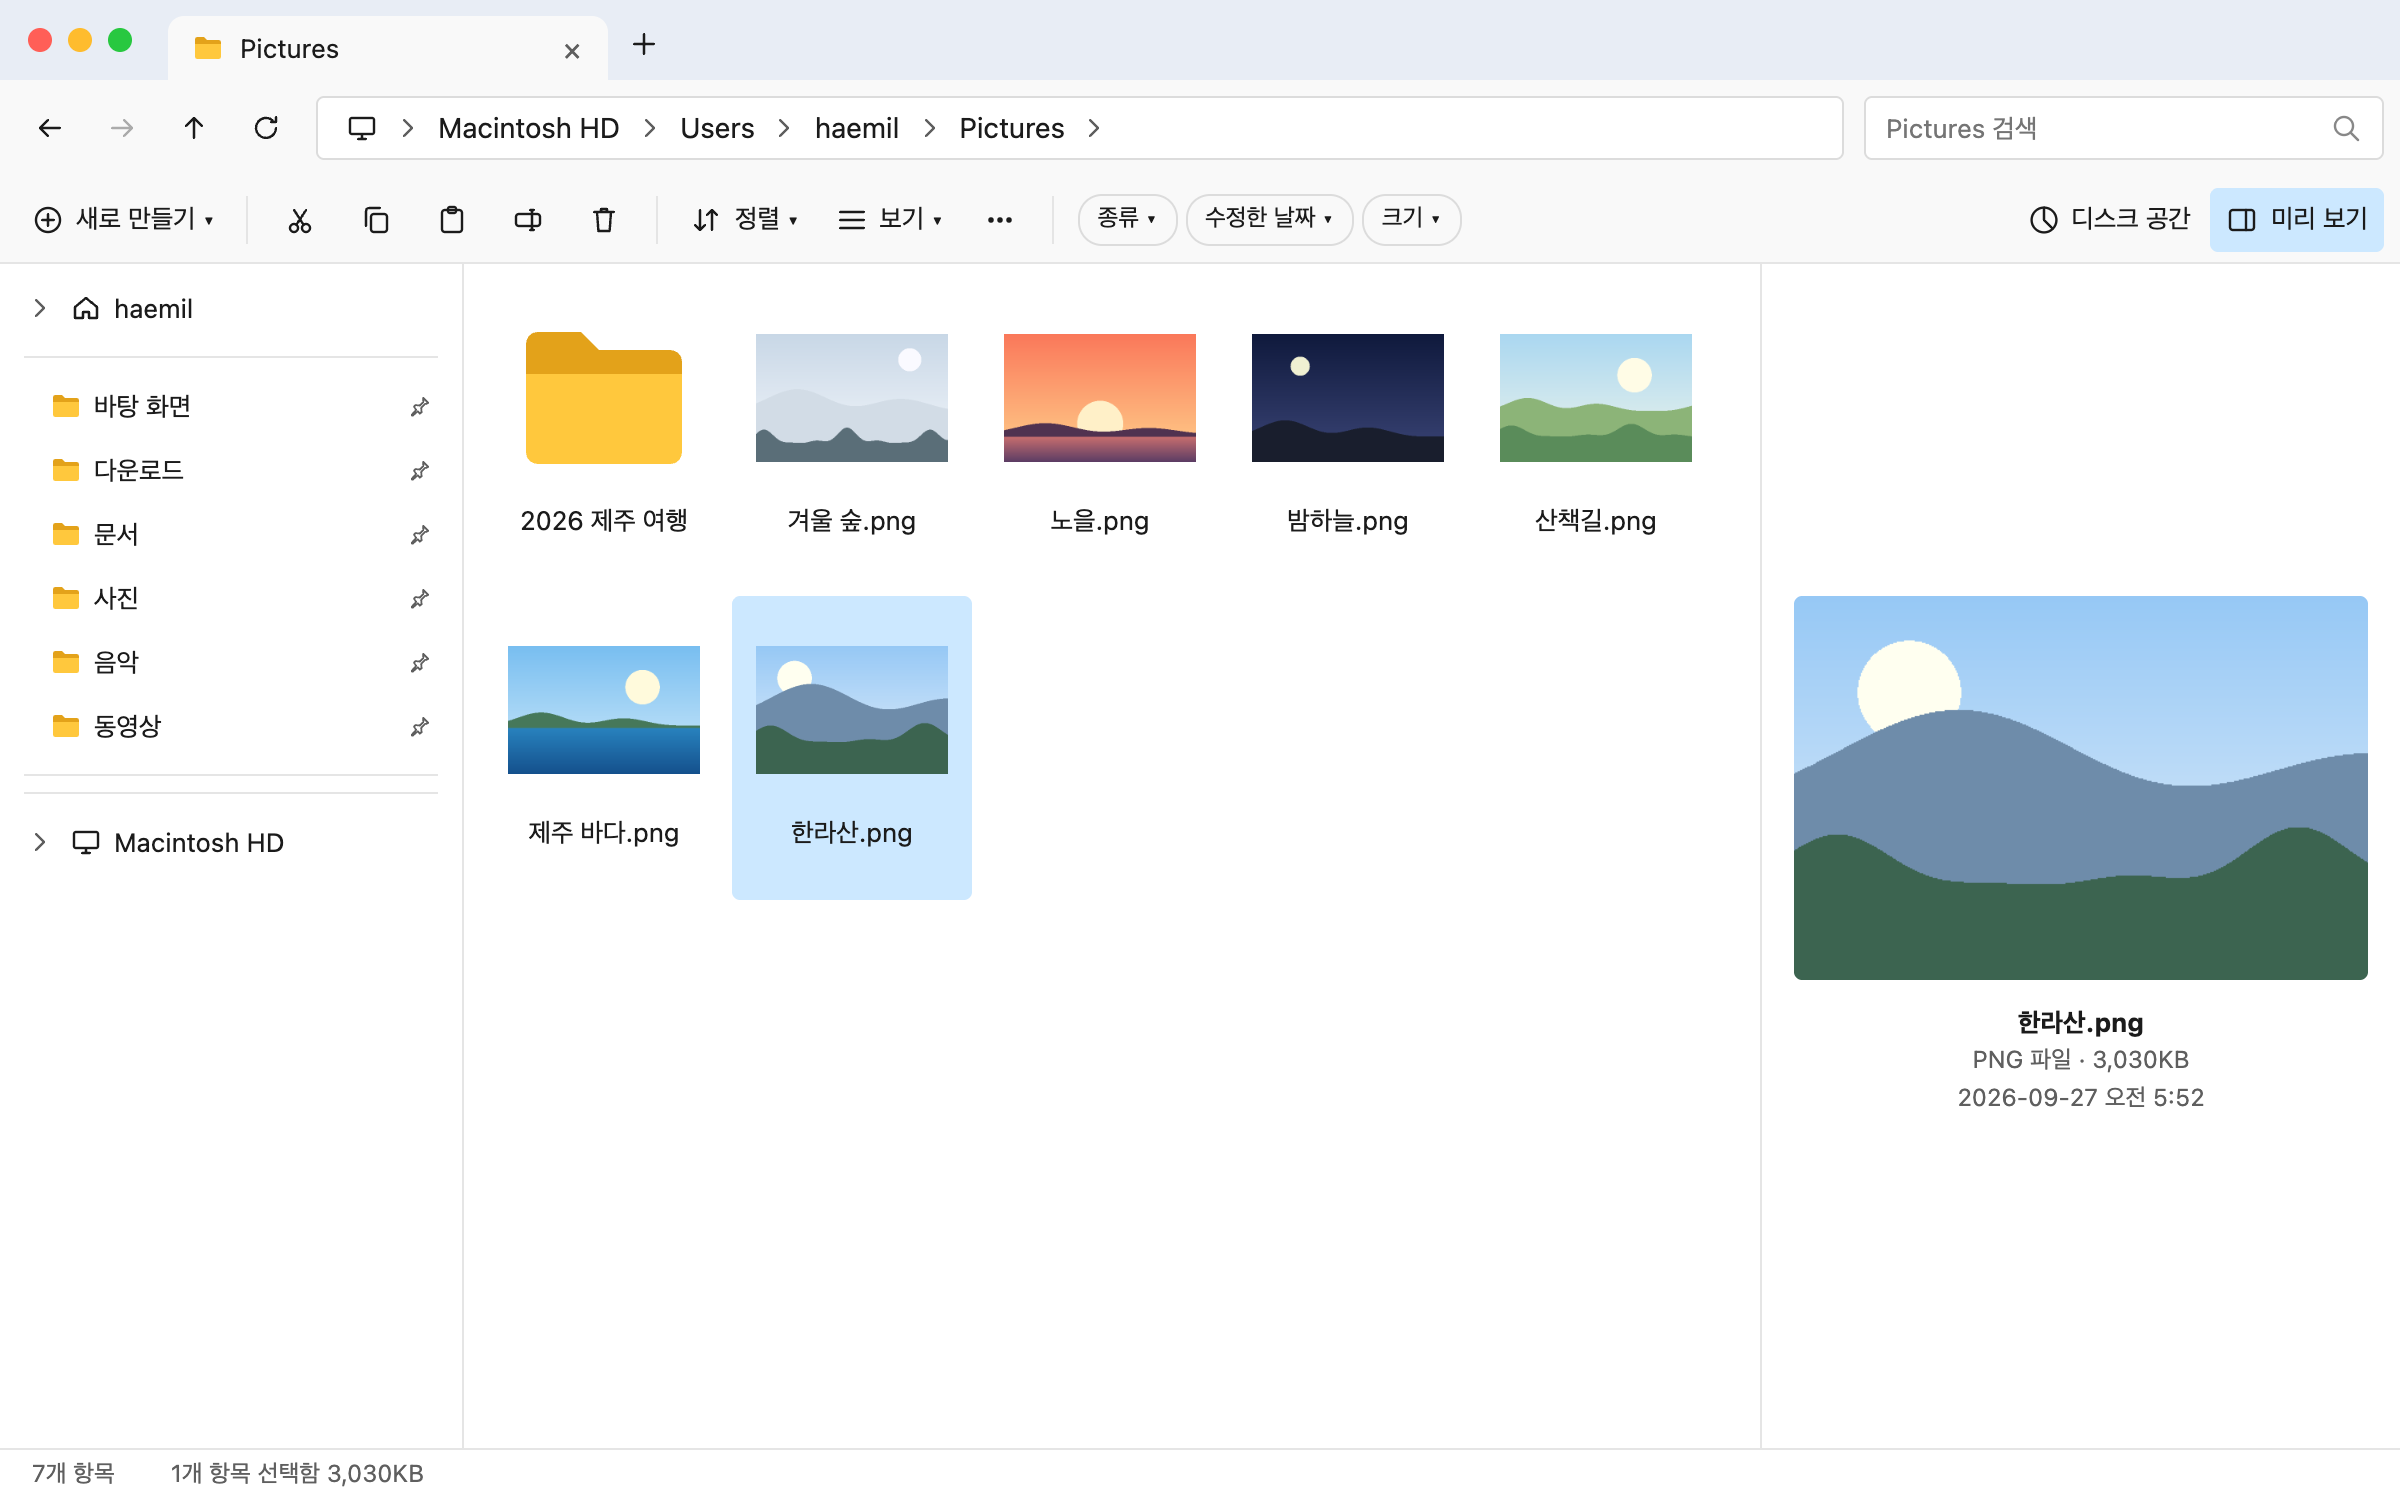This screenshot has height=1500, width=2400.
Task: Open the more options ellipsis menu
Action: [x=999, y=219]
